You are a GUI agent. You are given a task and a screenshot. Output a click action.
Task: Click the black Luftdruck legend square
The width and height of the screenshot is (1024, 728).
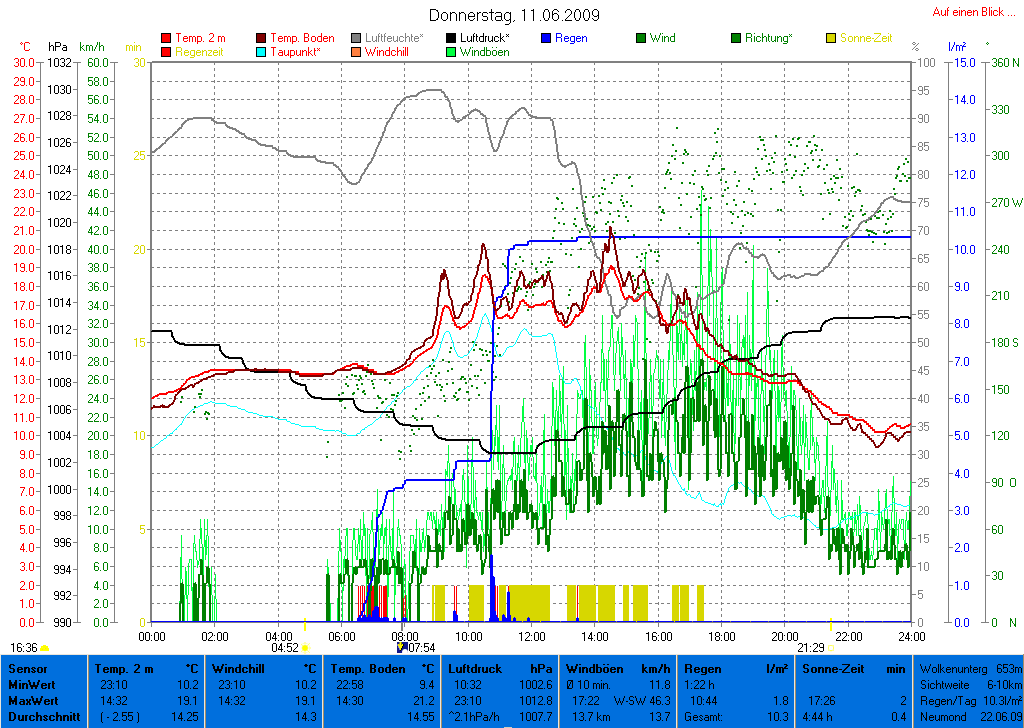coord(452,39)
